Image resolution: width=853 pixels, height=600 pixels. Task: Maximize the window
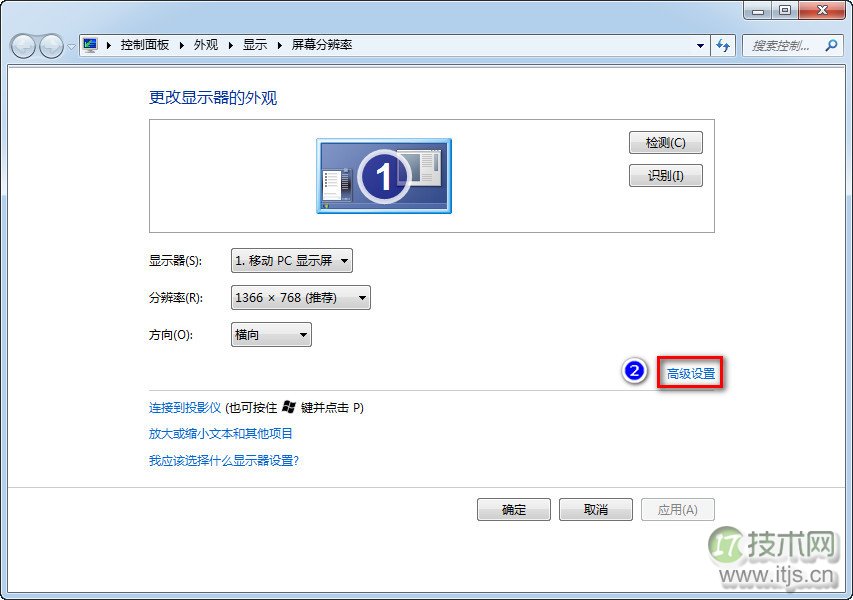pos(784,10)
